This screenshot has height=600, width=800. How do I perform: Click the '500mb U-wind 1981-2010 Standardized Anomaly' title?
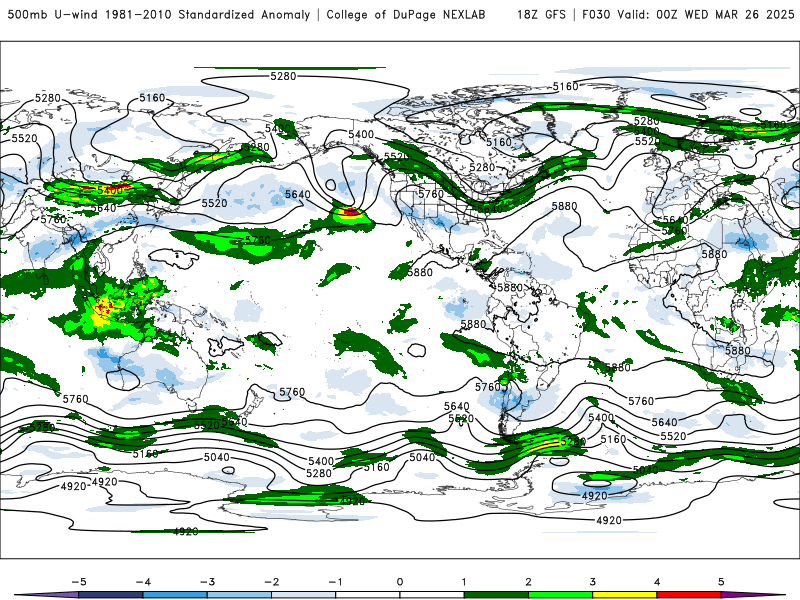tap(158, 15)
